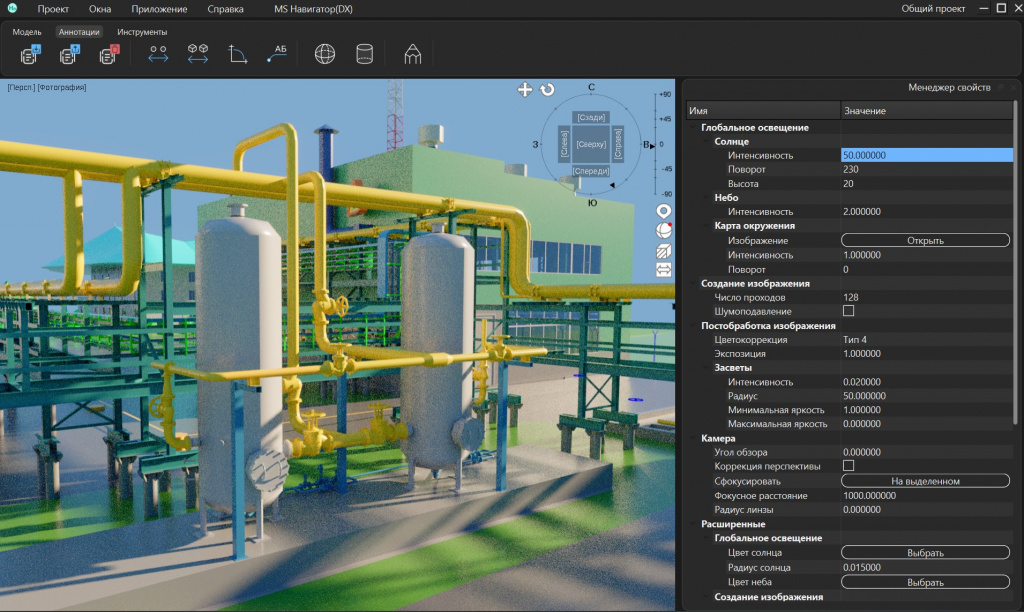Collapse the Солнце group
1024x612 pixels.
[707, 142]
